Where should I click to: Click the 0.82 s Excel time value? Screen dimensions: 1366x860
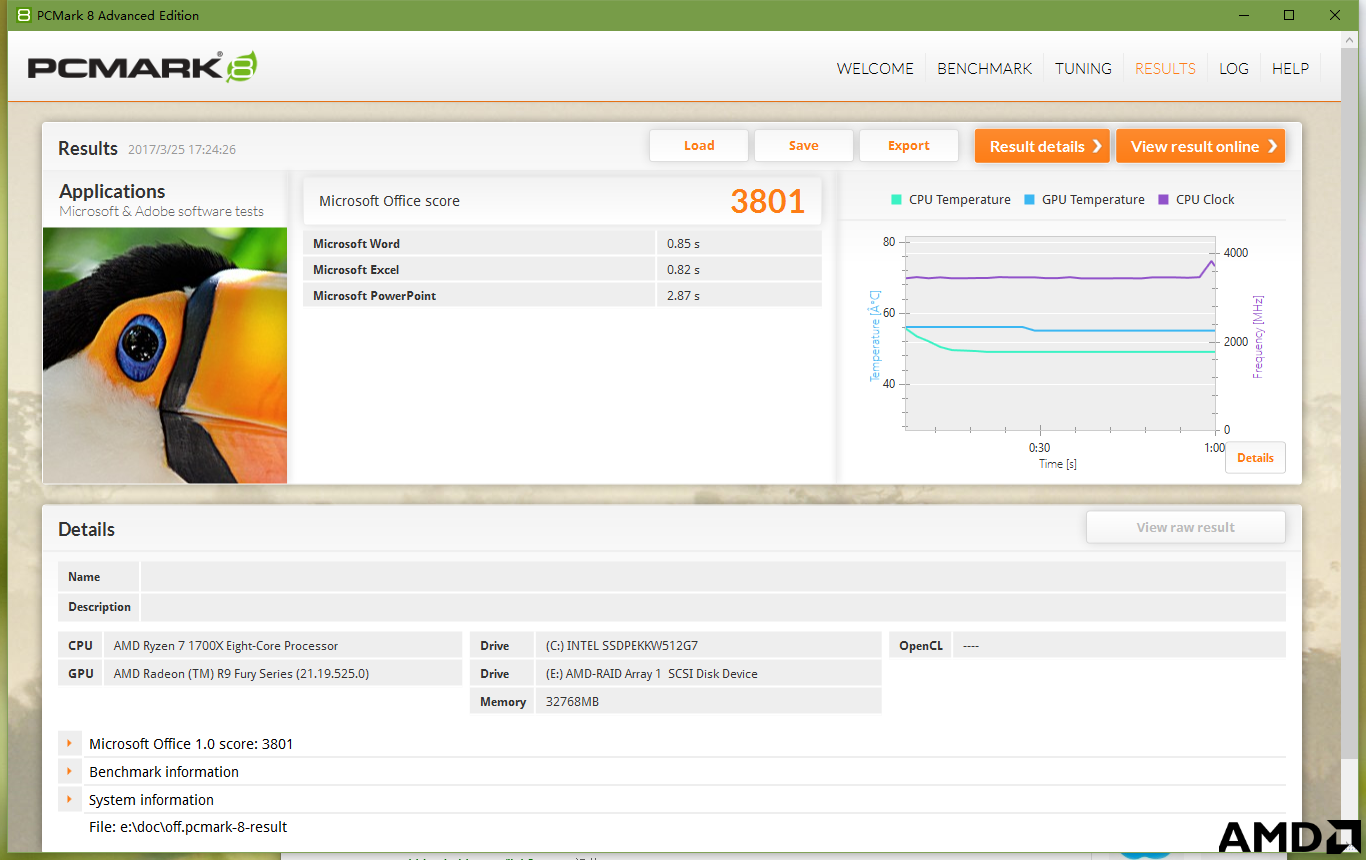click(683, 269)
